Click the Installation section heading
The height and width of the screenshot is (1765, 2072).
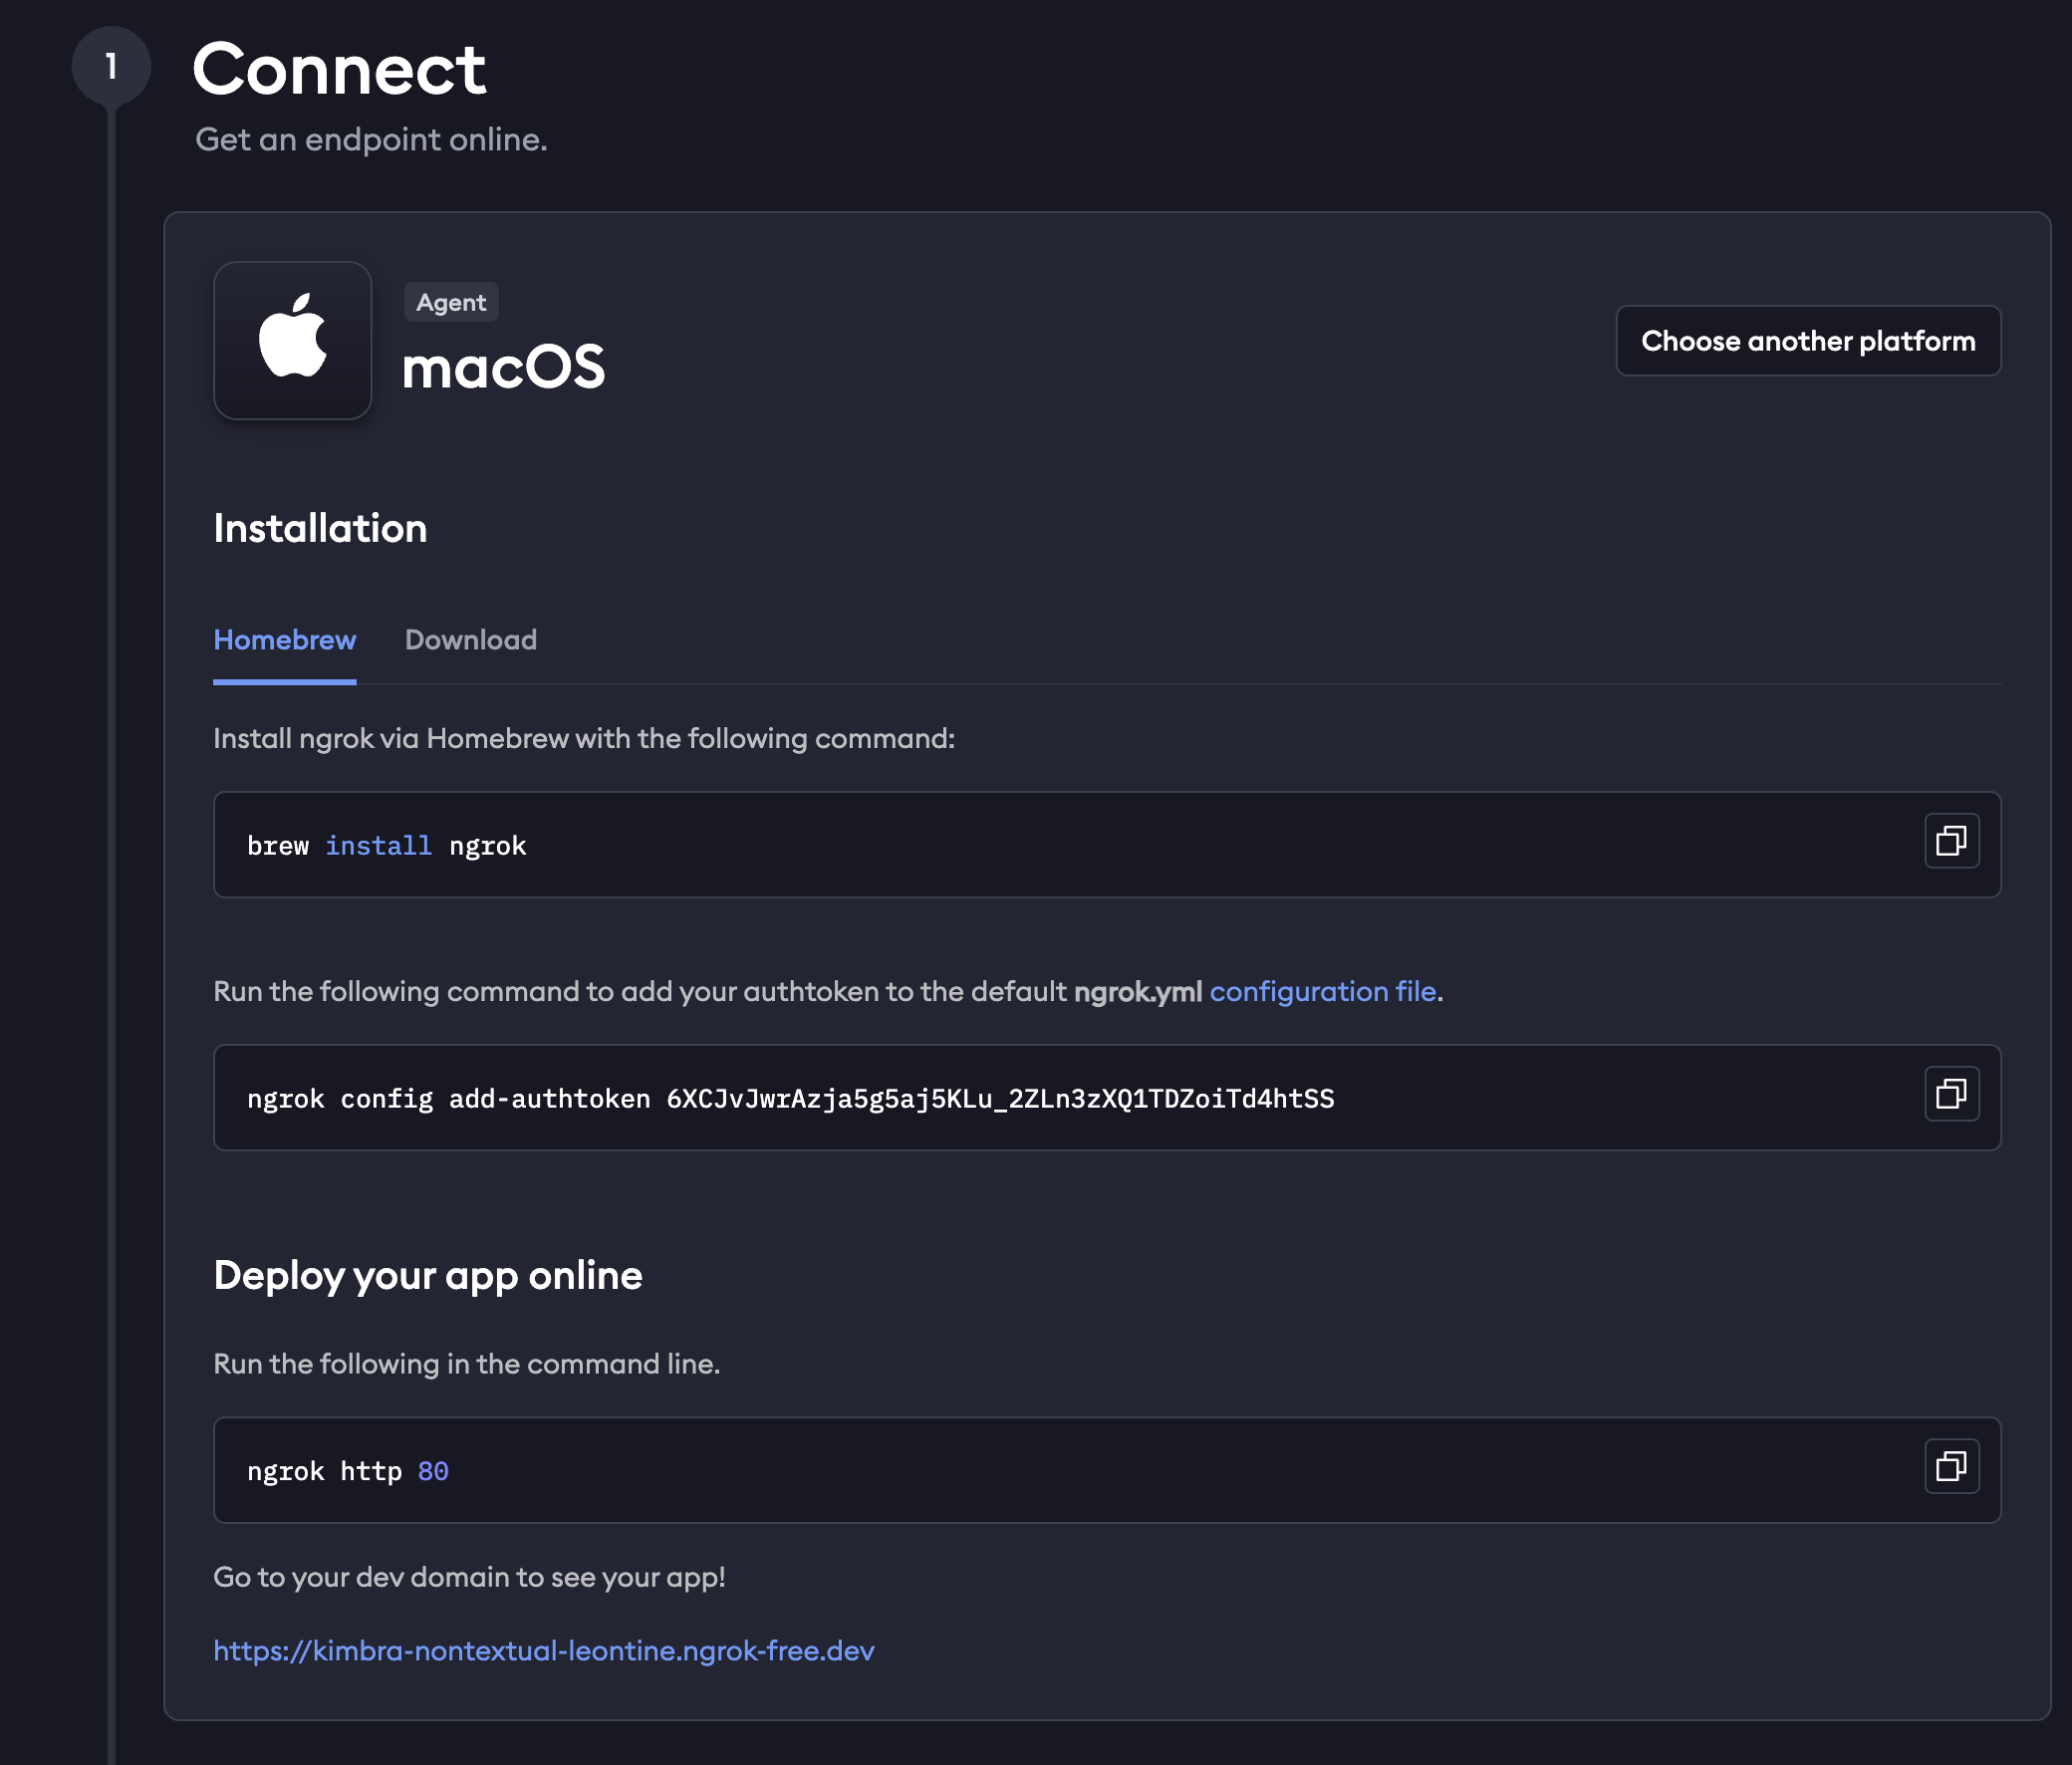tap(320, 528)
